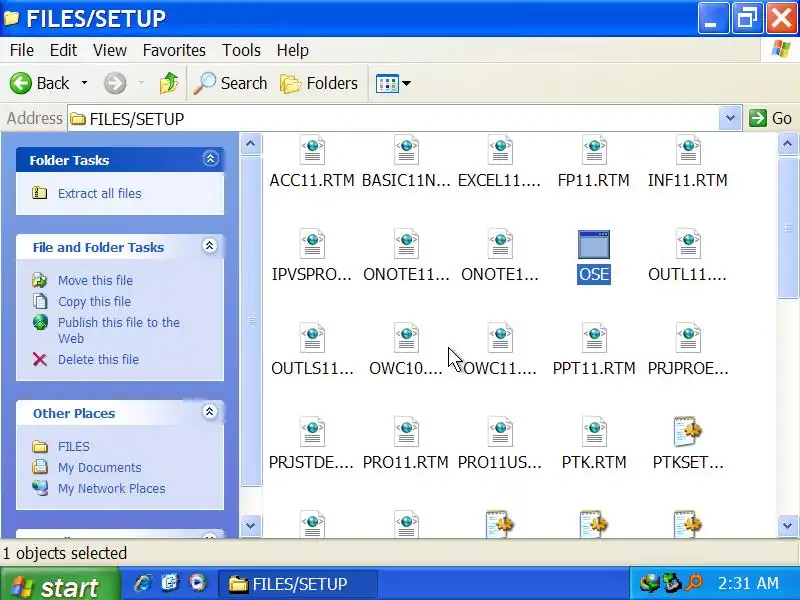Open the ACC11.RTM file icon

(x=312, y=150)
